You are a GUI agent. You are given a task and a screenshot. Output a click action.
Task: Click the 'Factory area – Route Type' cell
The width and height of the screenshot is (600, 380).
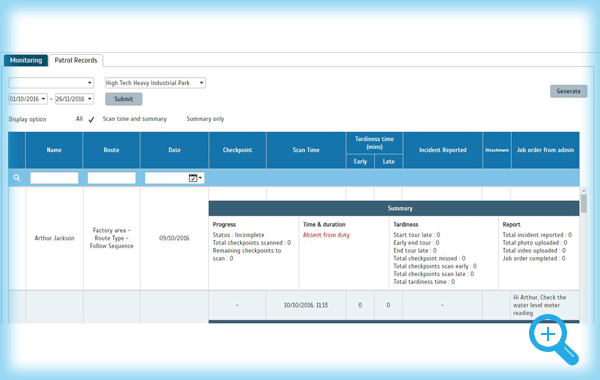pyautogui.click(x=111, y=238)
